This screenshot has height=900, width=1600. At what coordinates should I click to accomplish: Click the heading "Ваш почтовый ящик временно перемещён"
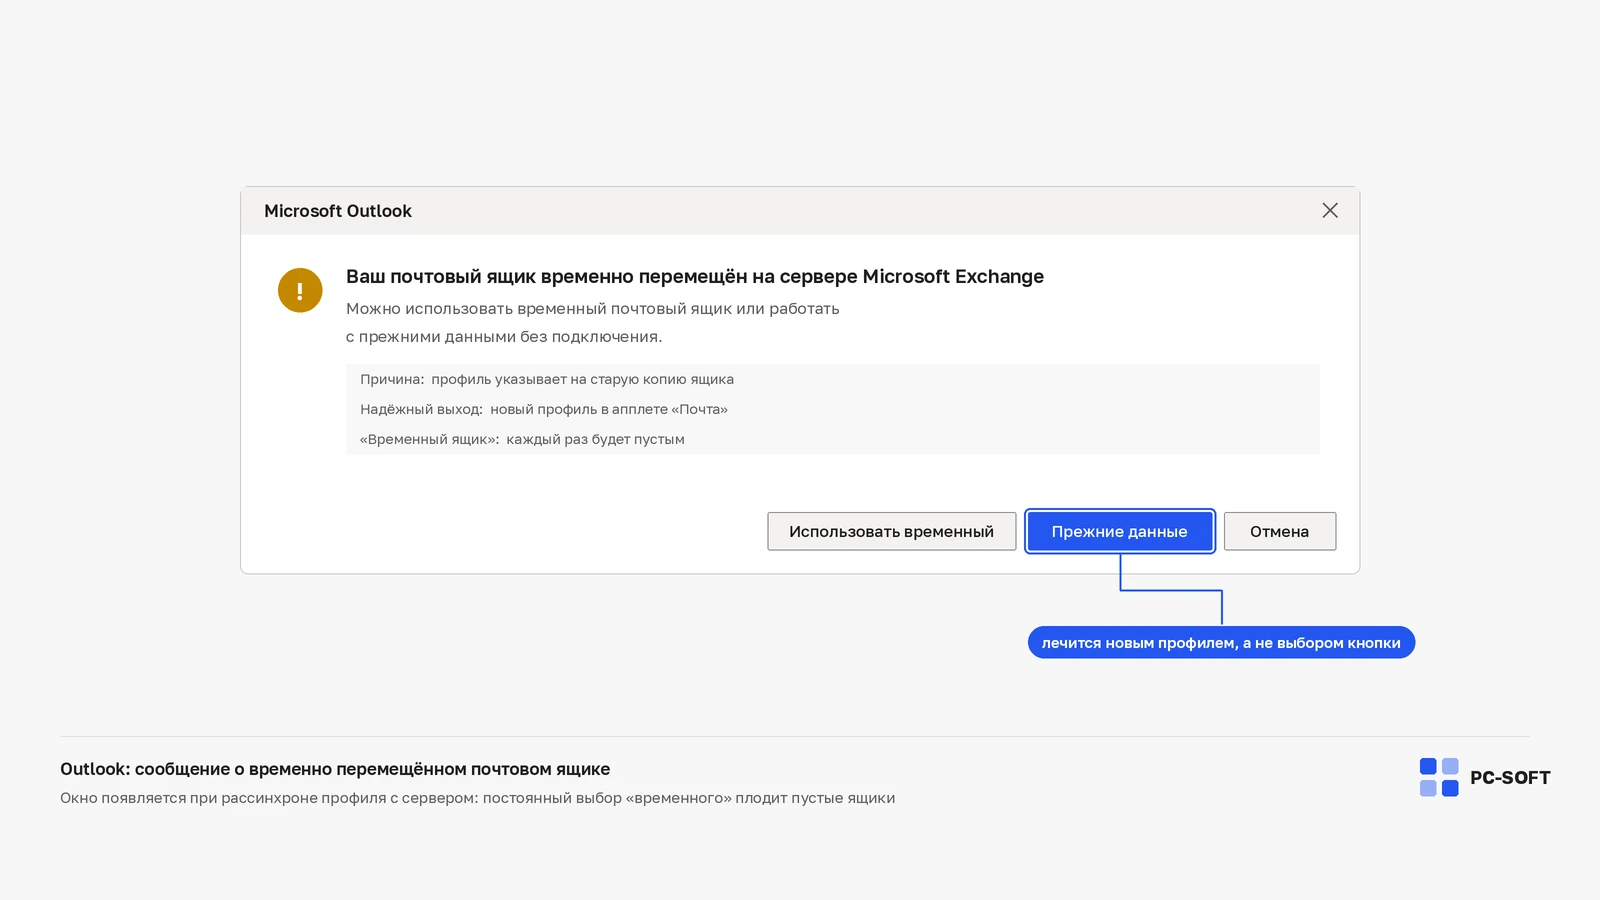[546, 277]
